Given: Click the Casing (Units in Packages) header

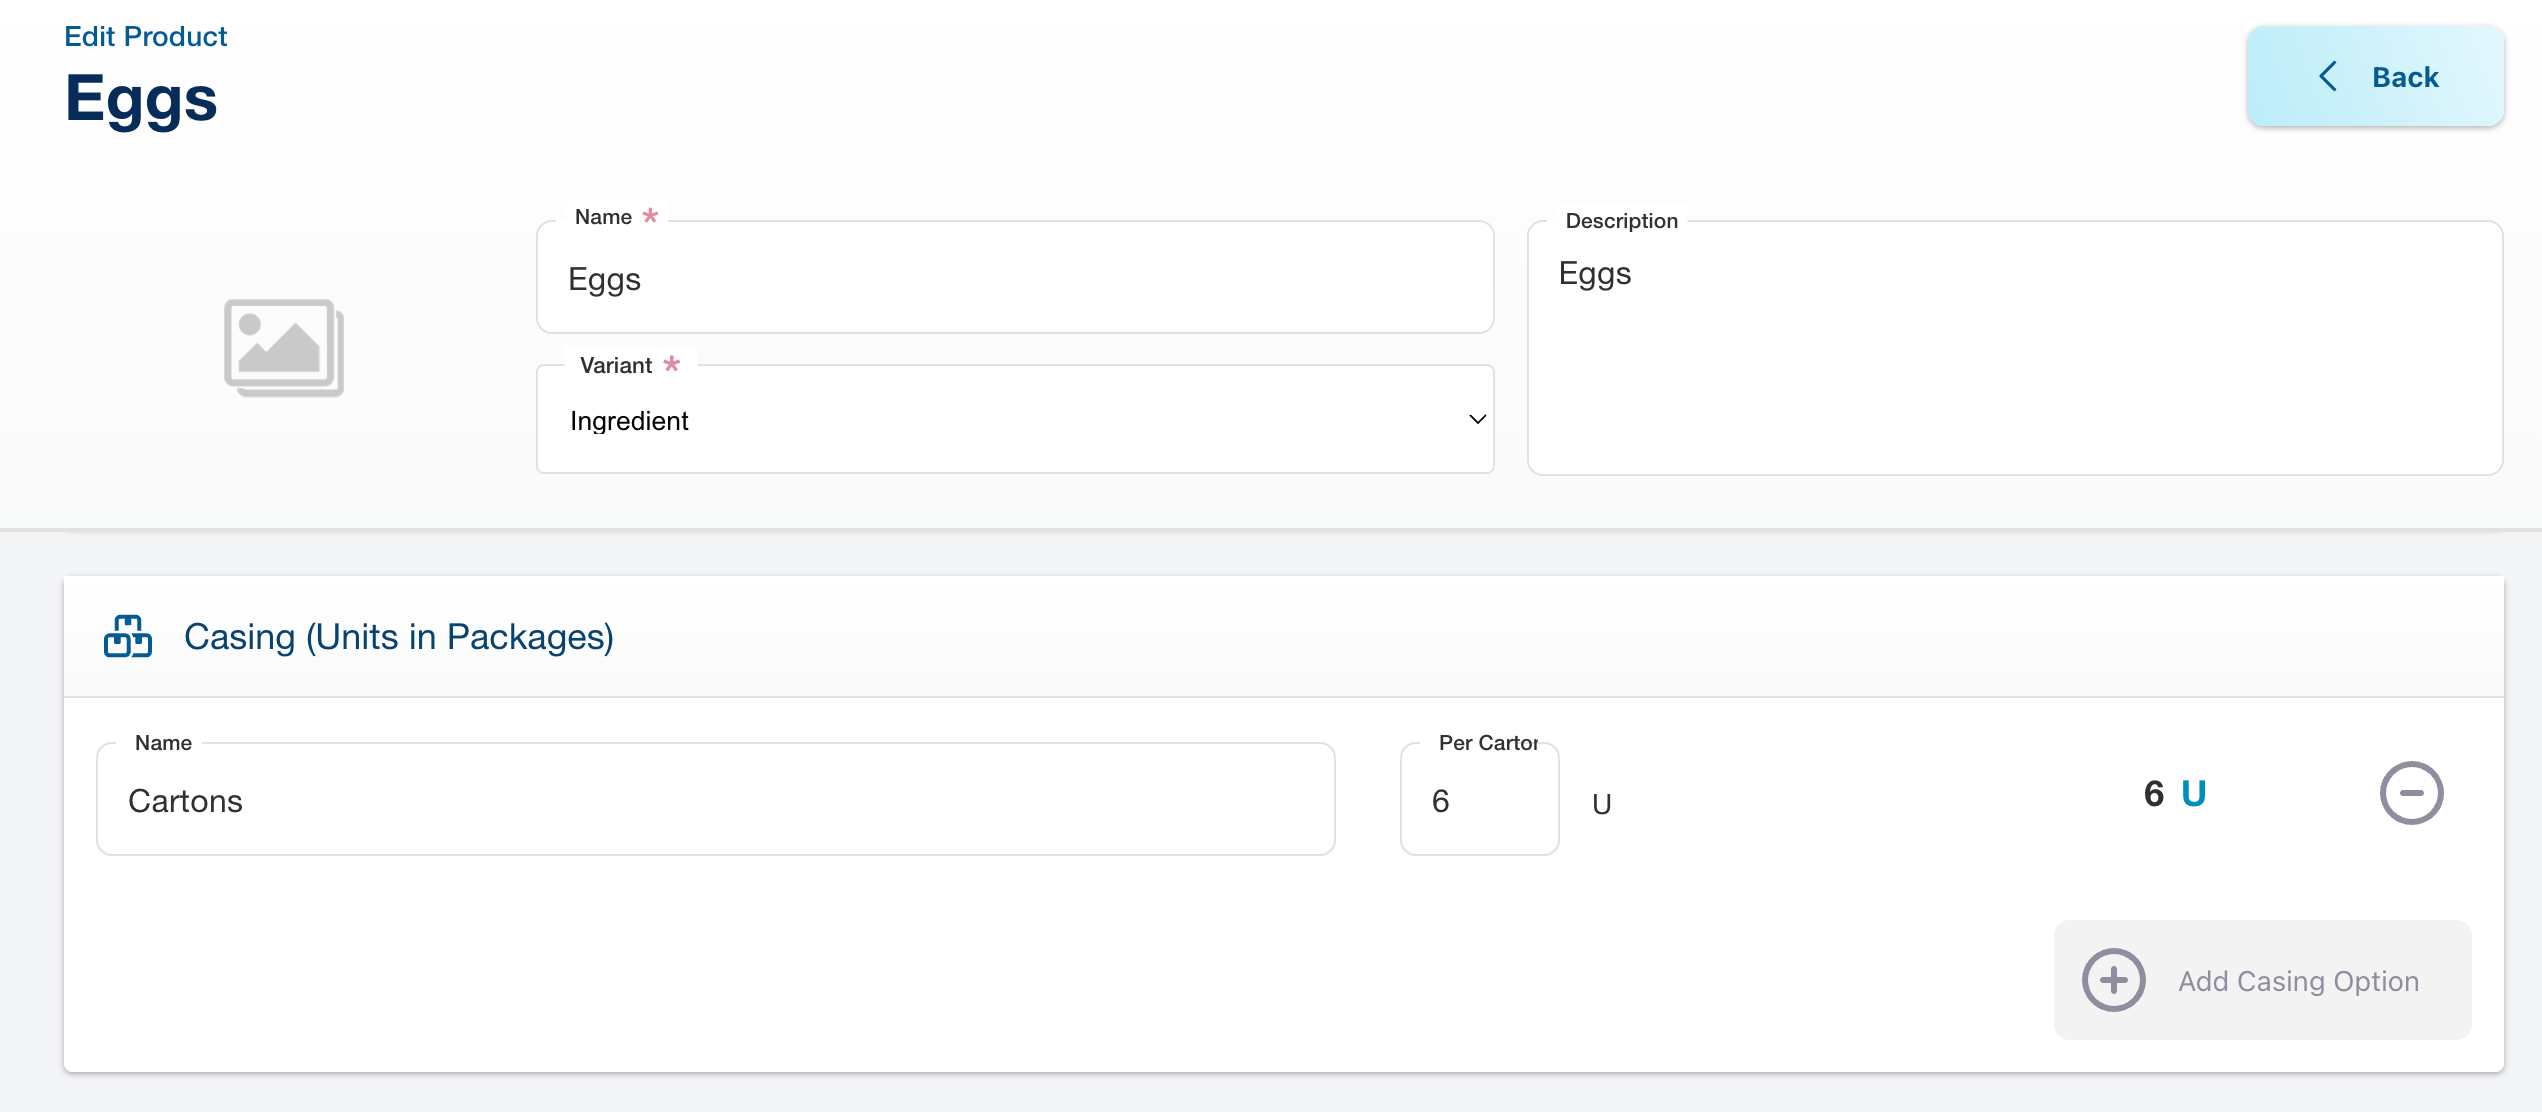Looking at the screenshot, I should tap(398, 637).
